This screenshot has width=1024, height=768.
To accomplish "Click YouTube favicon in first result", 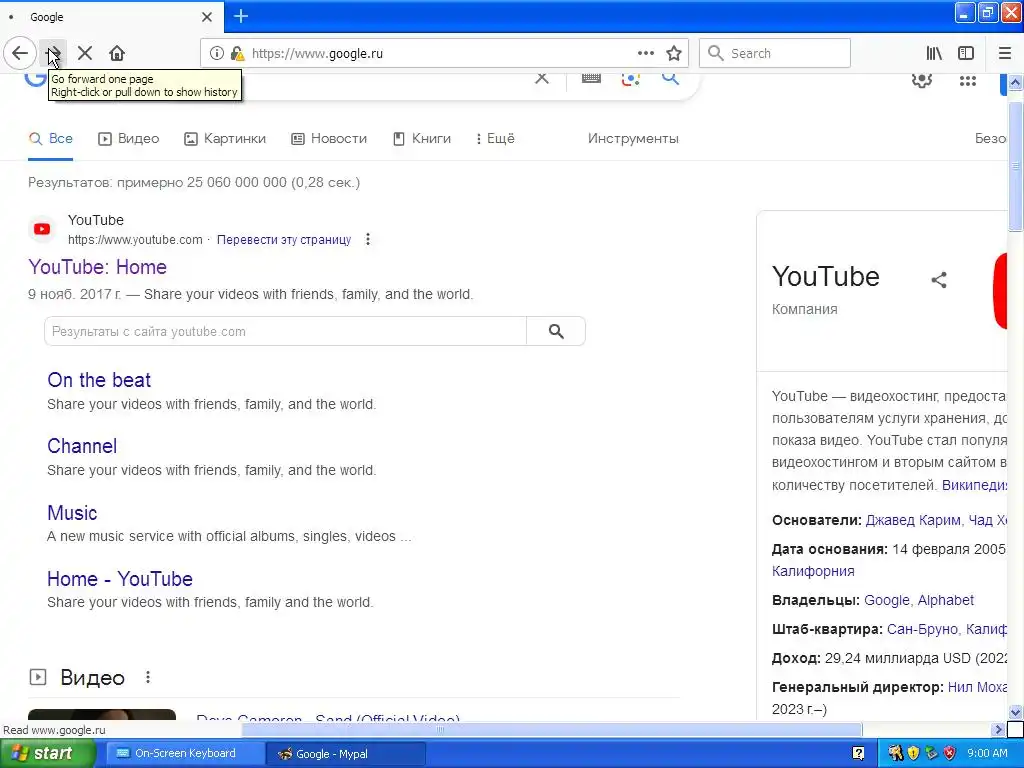I will point(42,229).
